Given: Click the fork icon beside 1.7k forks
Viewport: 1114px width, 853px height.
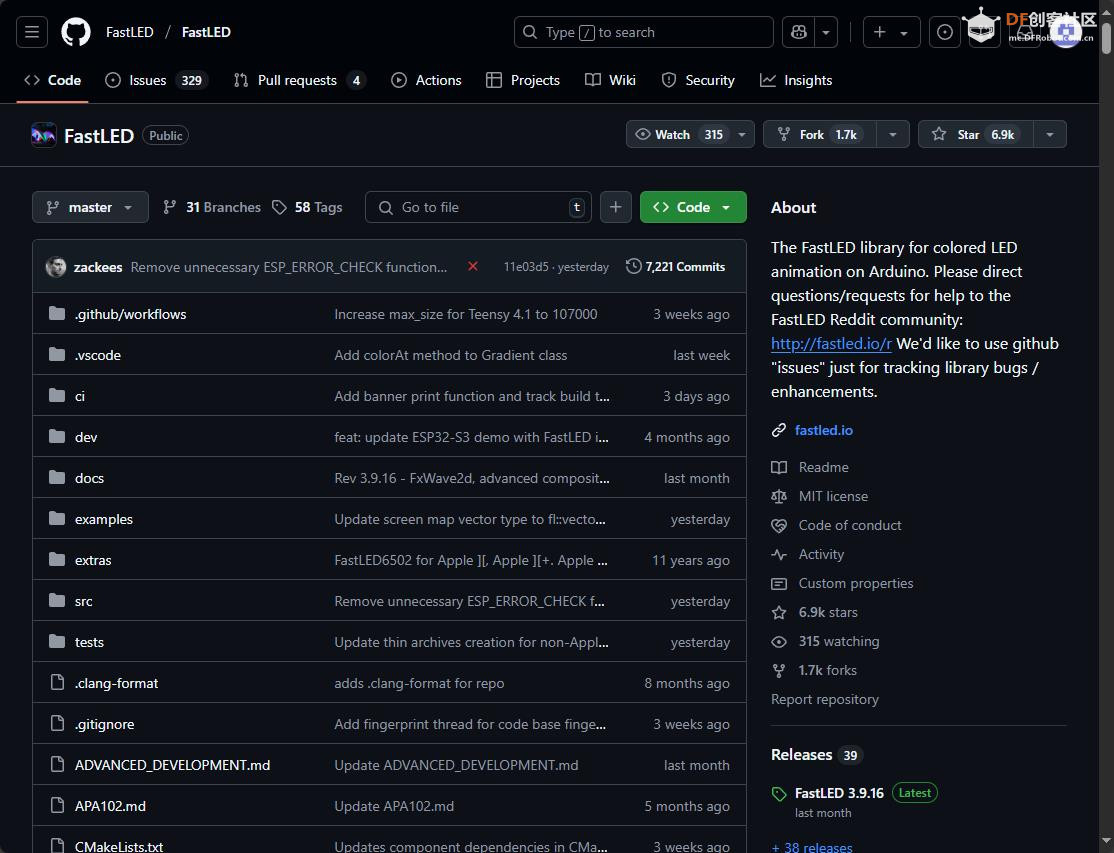Looking at the screenshot, I should point(779,670).
